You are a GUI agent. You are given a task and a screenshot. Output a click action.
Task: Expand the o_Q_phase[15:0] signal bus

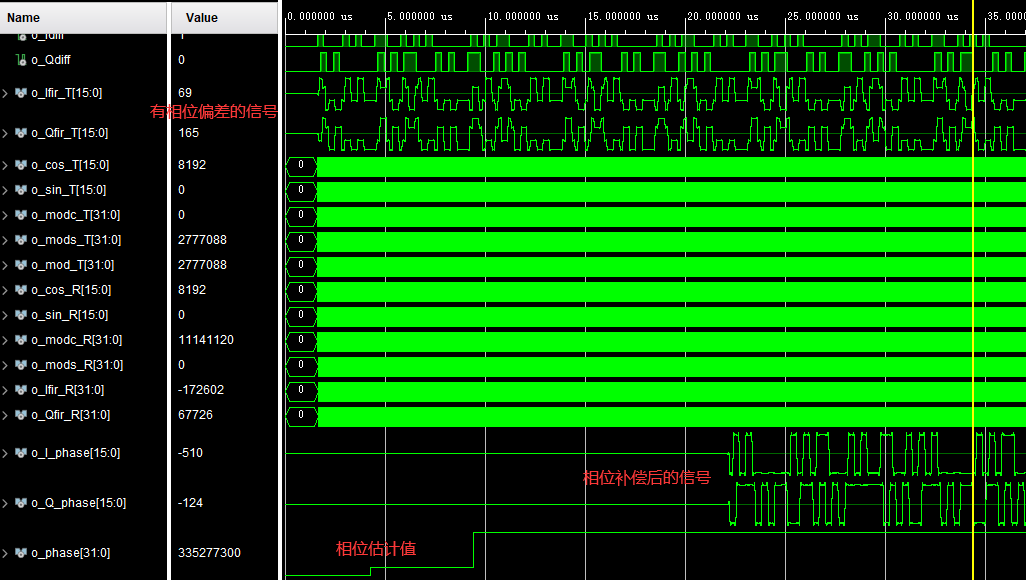click(5, 503)
